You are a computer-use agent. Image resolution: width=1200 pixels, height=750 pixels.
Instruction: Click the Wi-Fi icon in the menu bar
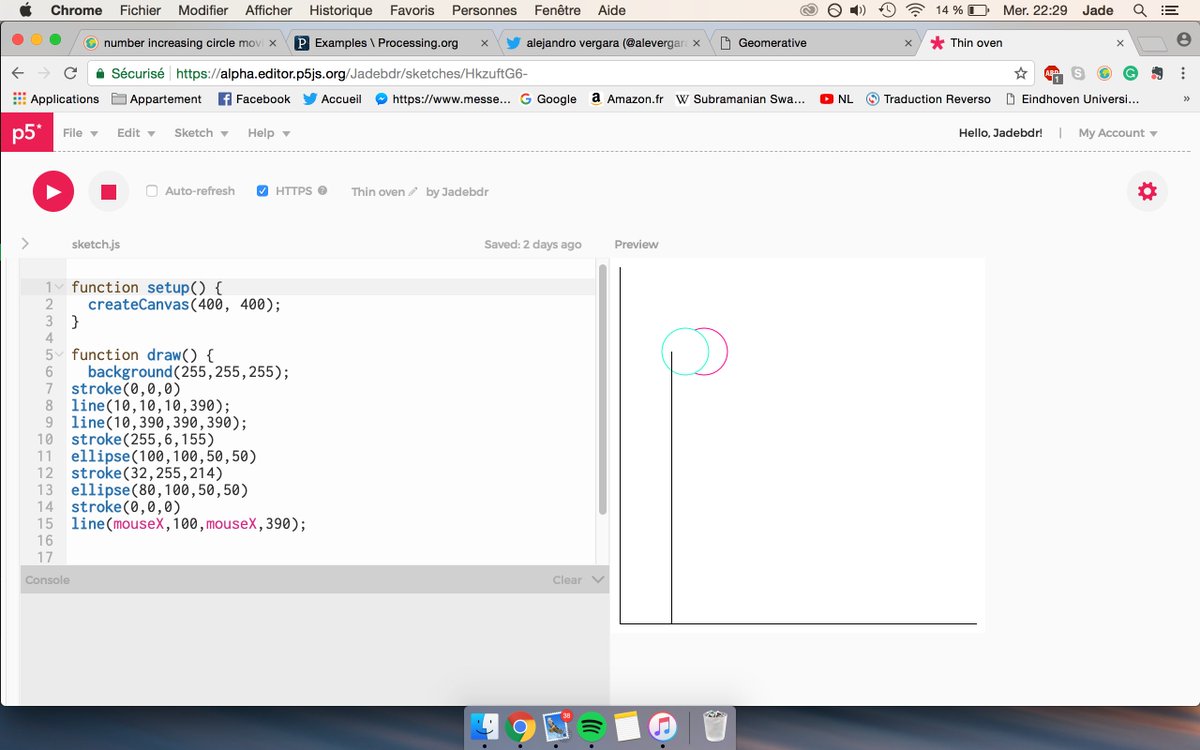tap(915, 10)
